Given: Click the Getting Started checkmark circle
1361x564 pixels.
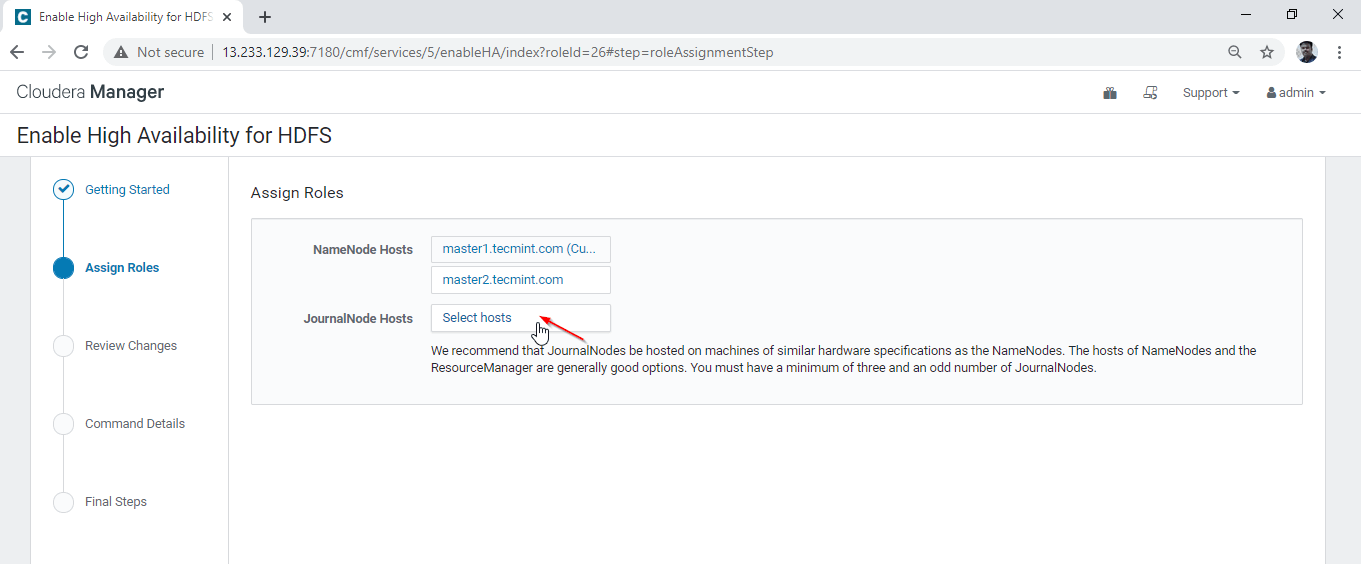Looking at the screenshot, I should (x=63, y=189).
